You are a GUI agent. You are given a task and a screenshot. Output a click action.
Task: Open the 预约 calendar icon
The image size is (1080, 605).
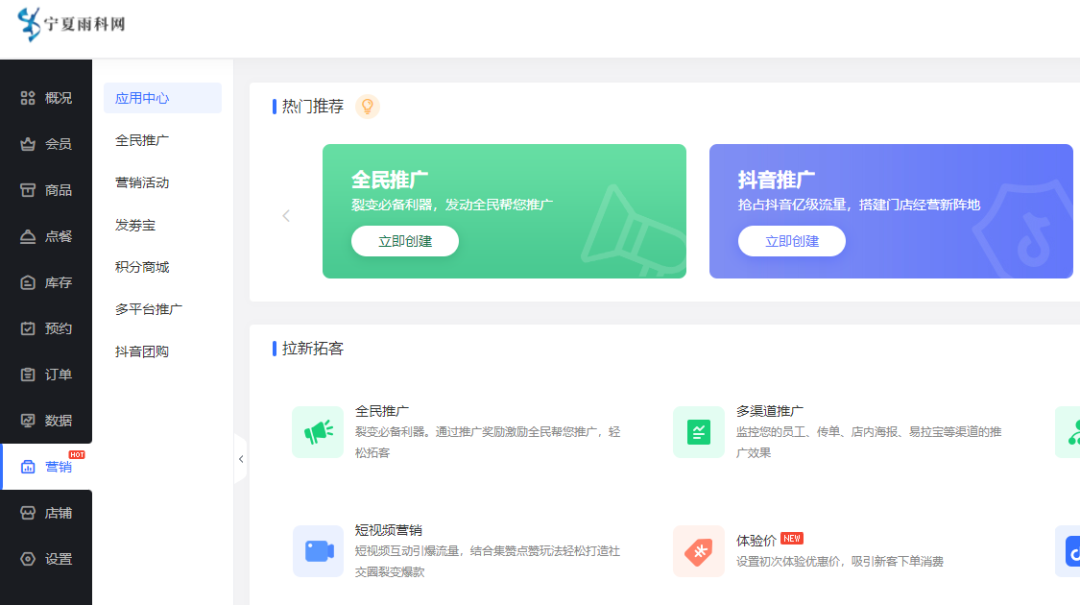click(x=28, y=329)
